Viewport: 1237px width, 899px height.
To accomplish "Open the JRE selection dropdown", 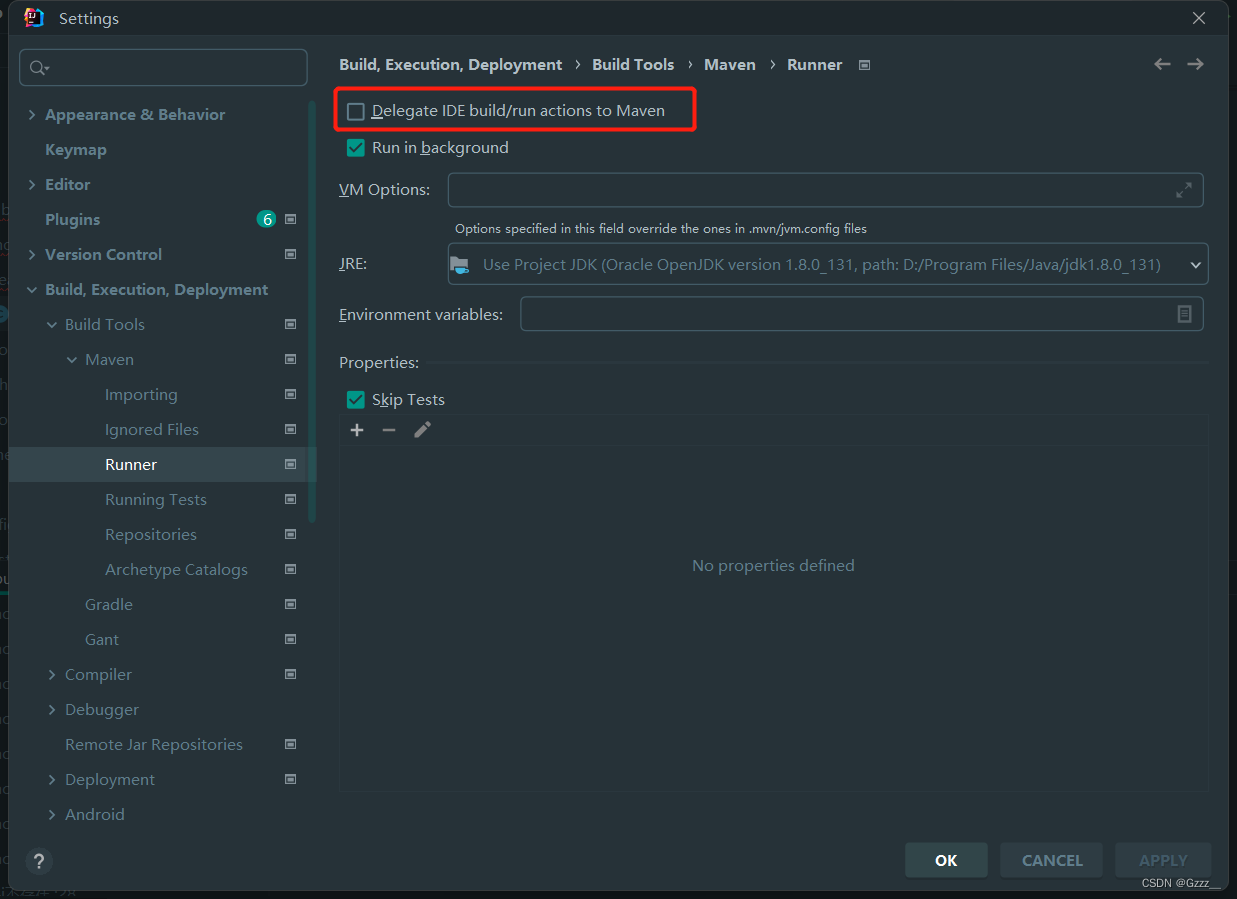I will click(1195, 264).
